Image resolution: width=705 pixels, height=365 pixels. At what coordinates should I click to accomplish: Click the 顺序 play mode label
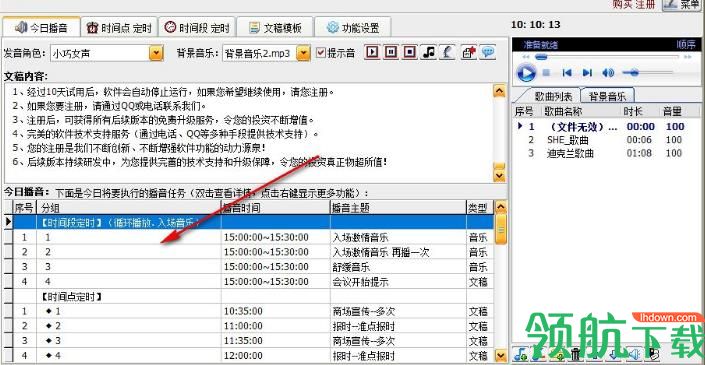coord(686,45)
